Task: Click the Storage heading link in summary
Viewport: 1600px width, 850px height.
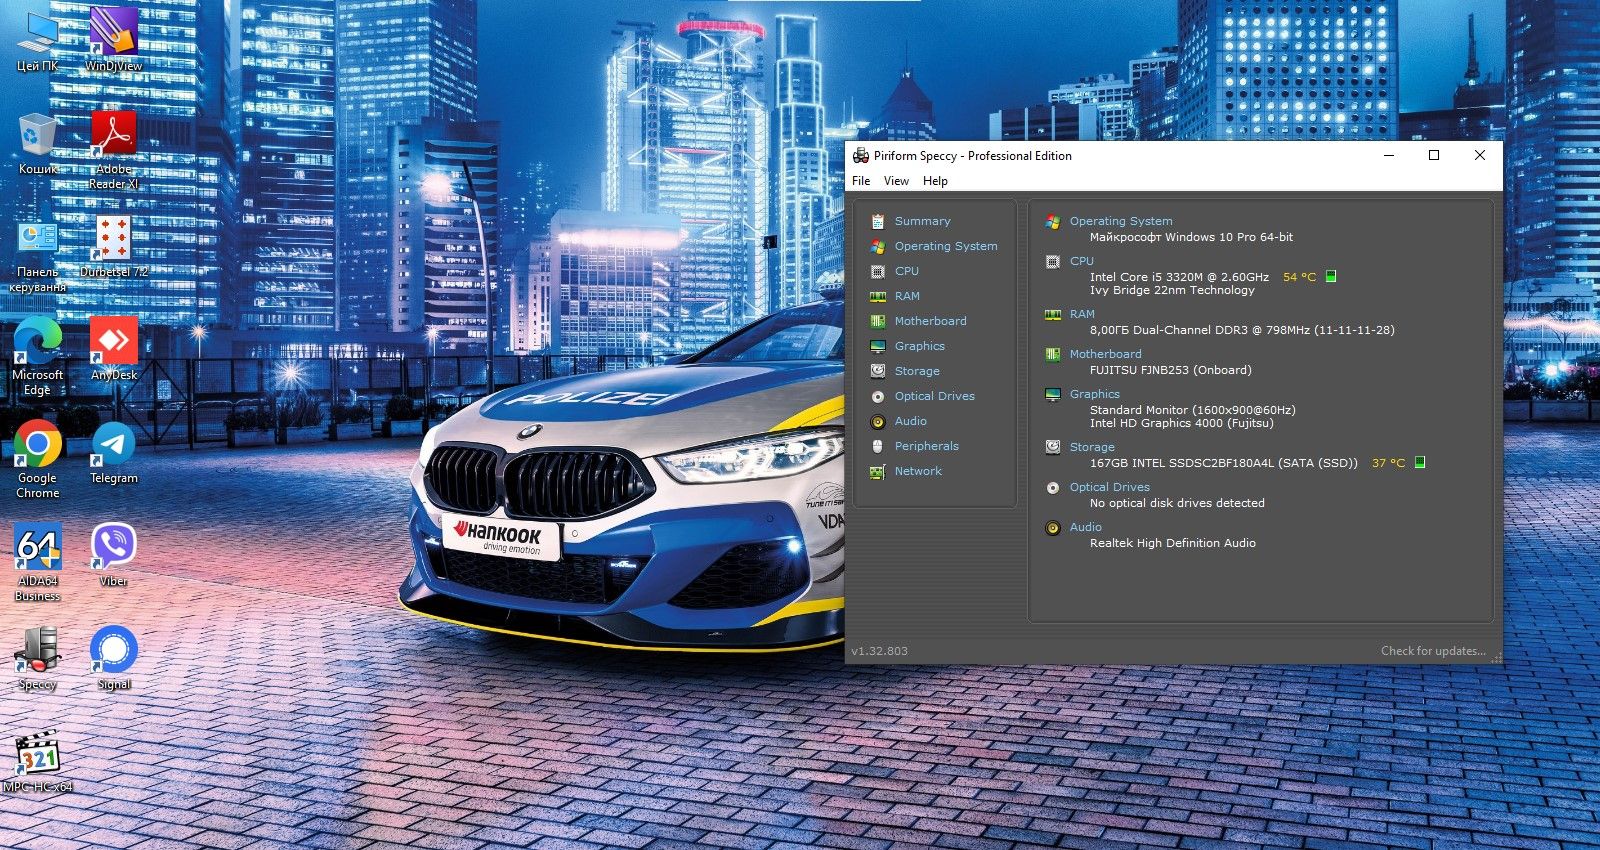Action: tap(1092, 447)
